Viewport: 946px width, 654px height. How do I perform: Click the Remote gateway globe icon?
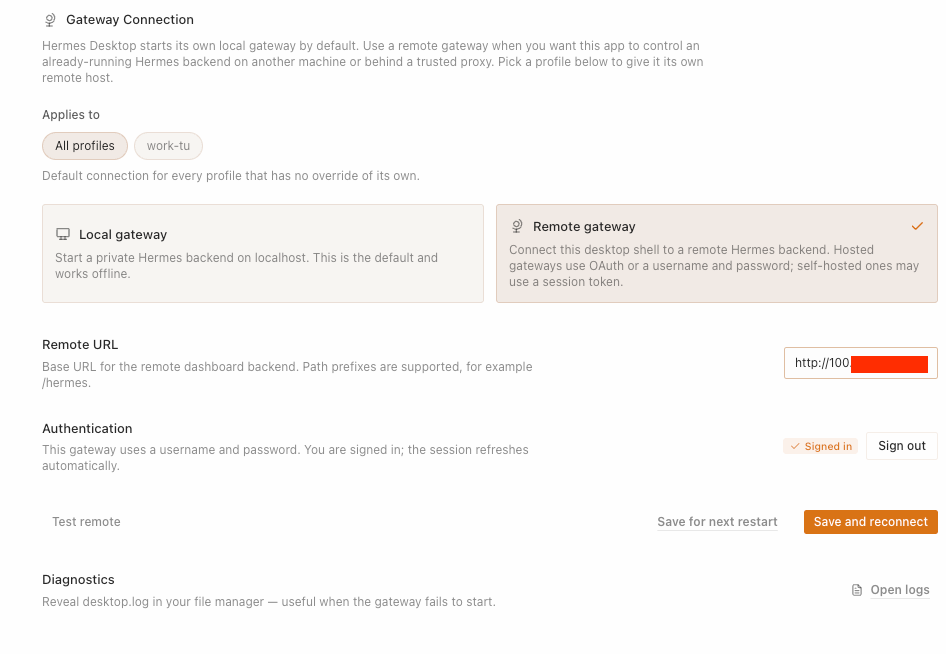point(517,226)
